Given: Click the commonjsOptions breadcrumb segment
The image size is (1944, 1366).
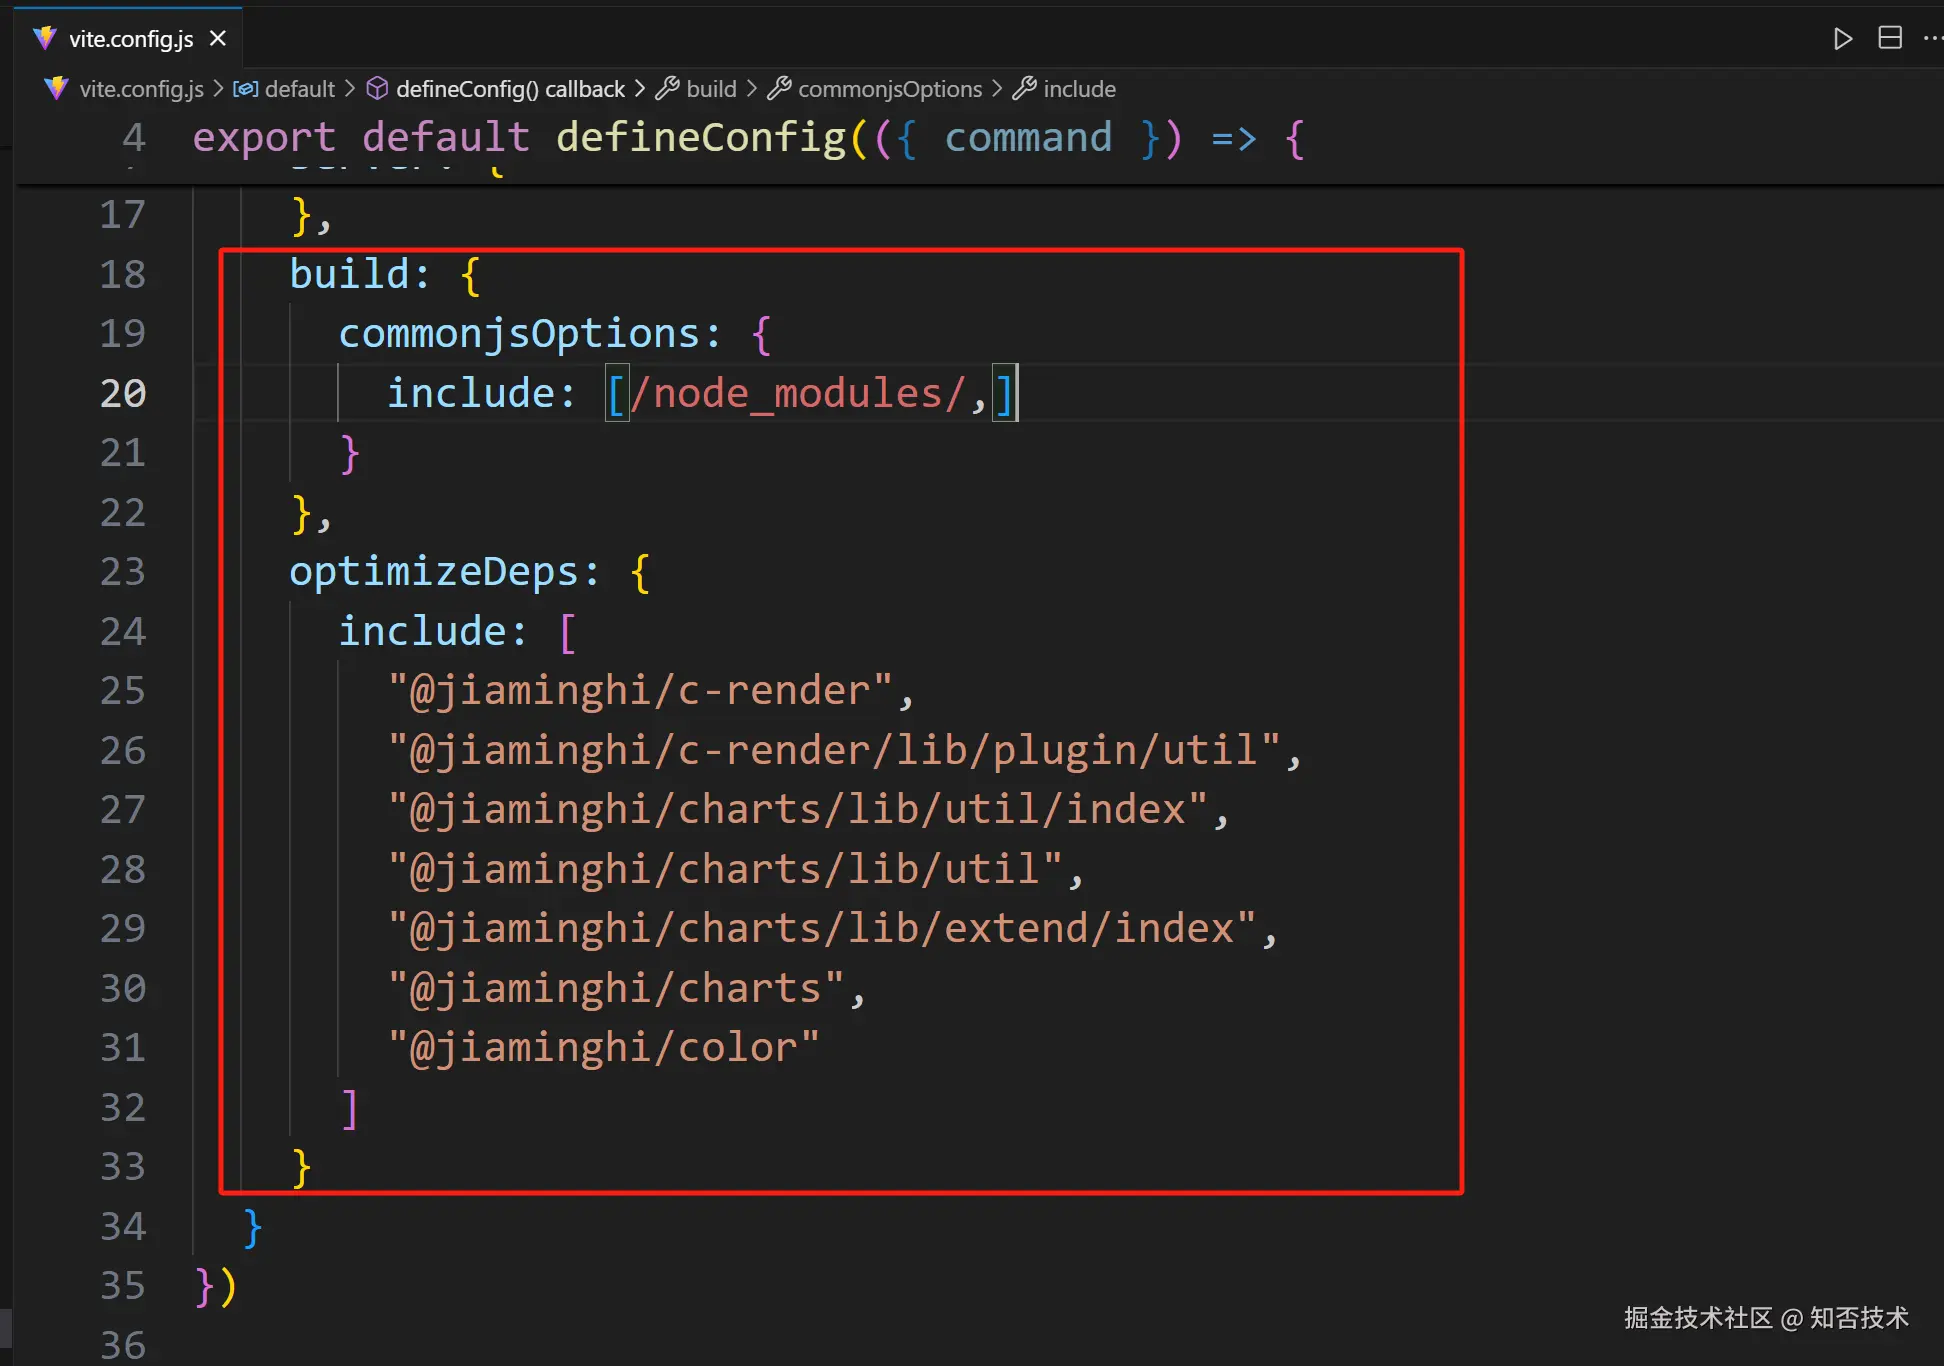Looking at the screenshot, I should 889,89.
